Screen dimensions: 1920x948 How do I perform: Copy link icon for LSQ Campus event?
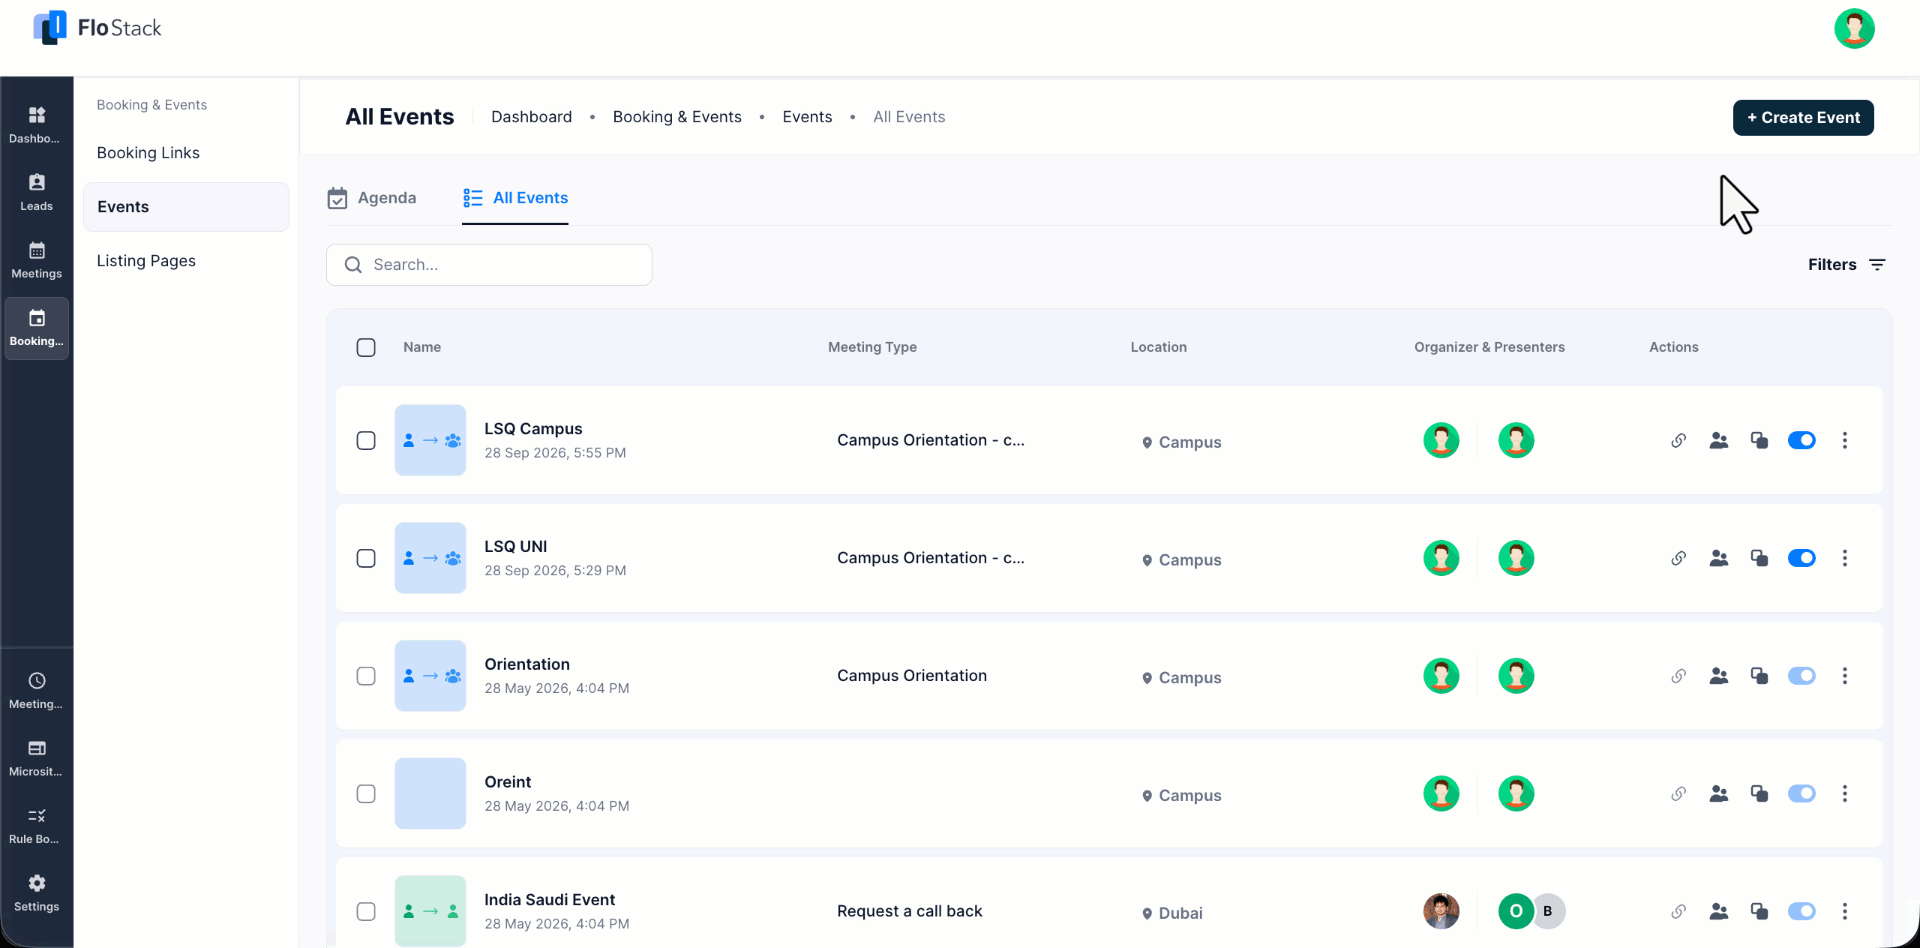pos(1679,440)
